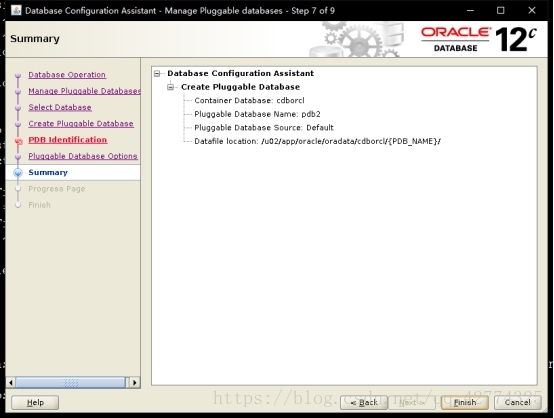Click the Finish button
Screen dimensions: 554x418
pyautogui.click(x=465, y=402)
